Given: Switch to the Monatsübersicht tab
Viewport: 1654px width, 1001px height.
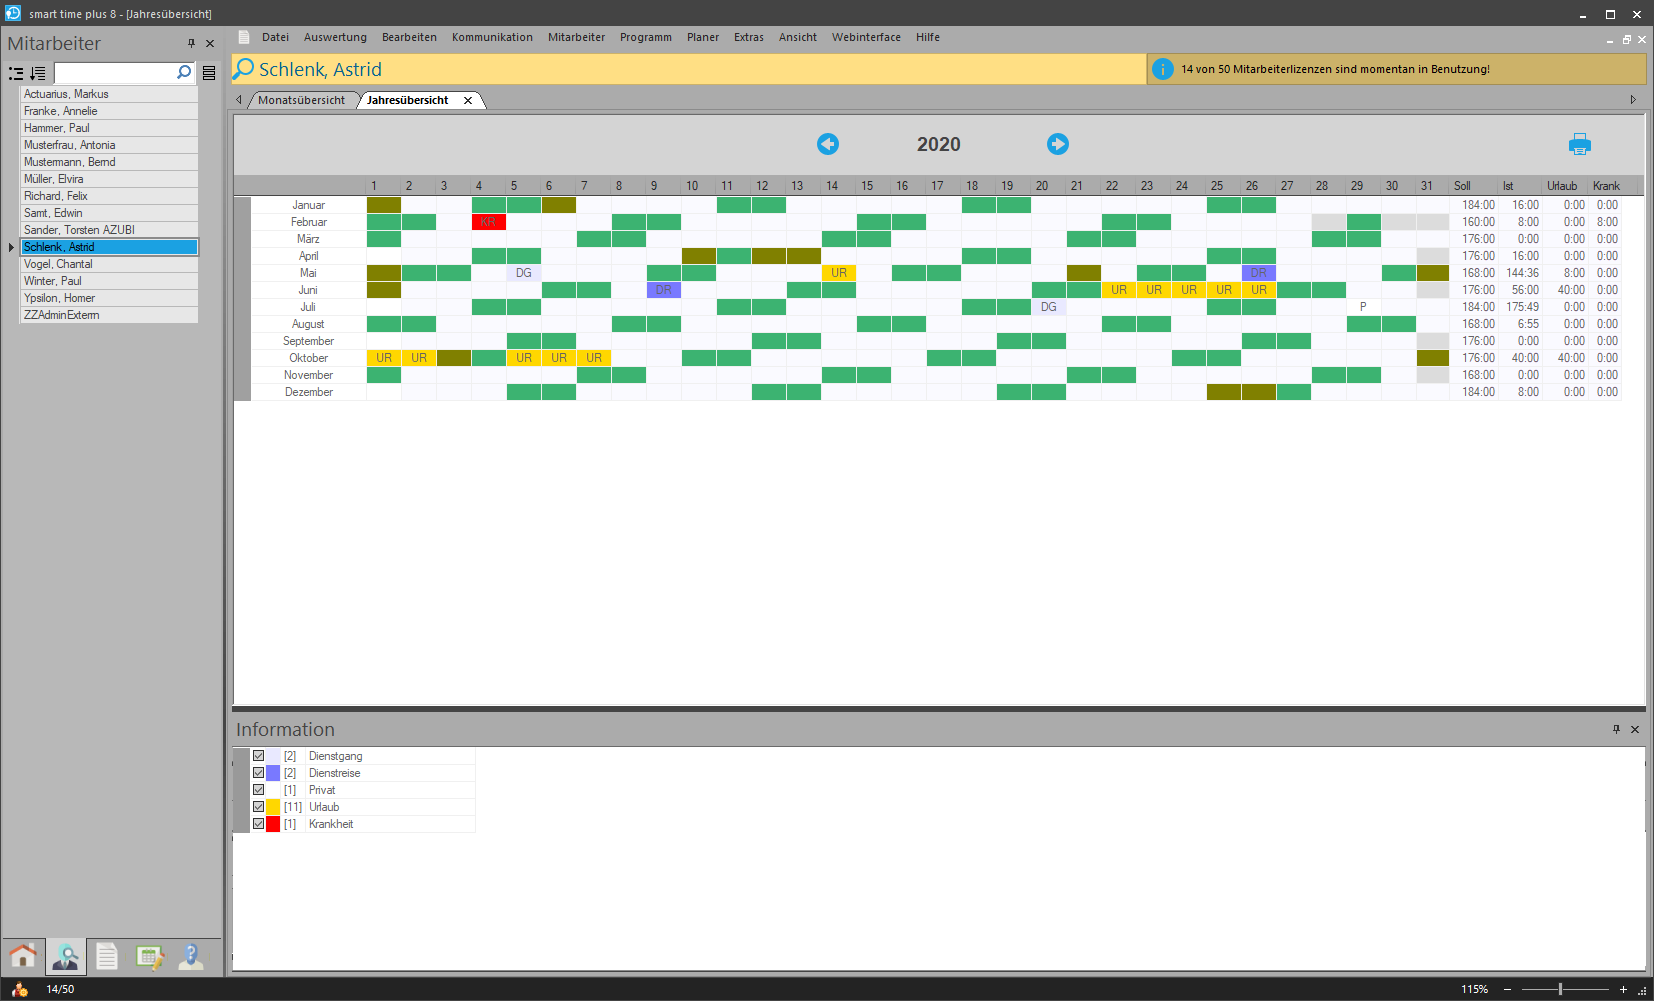Looking at the screenshot, I should click(301, 100).
